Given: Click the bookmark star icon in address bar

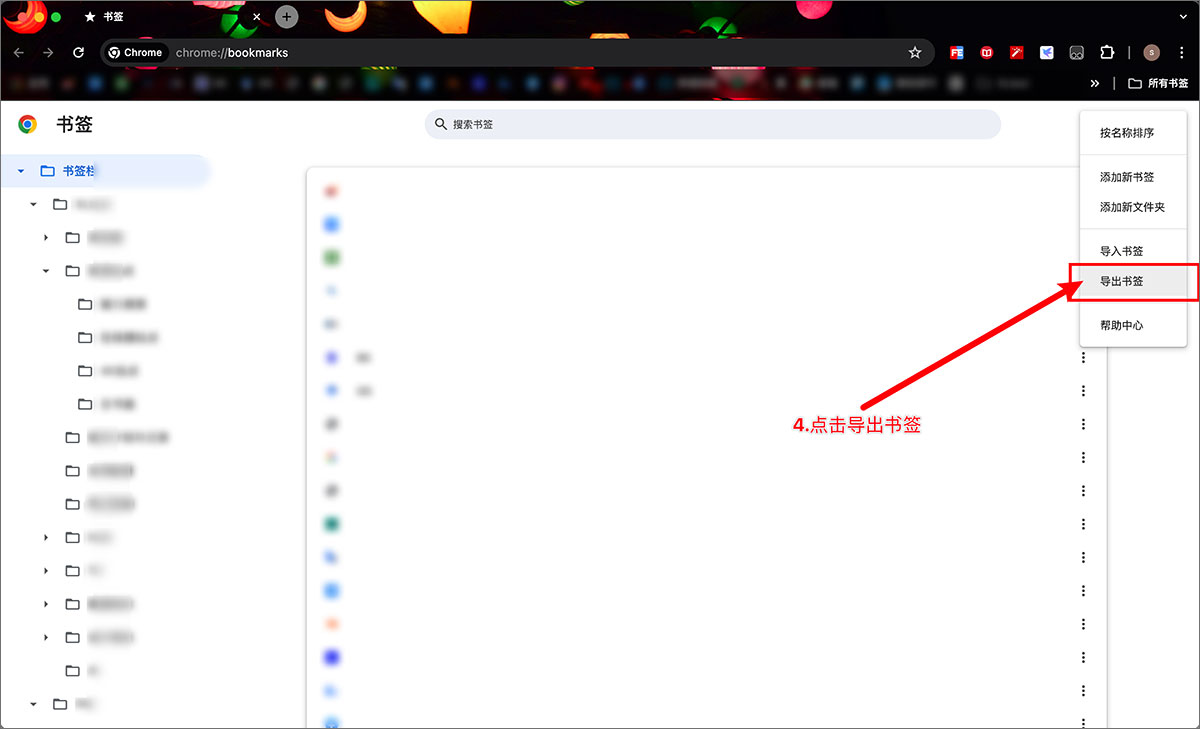Looking at the screenshot, I should point(914,53).
